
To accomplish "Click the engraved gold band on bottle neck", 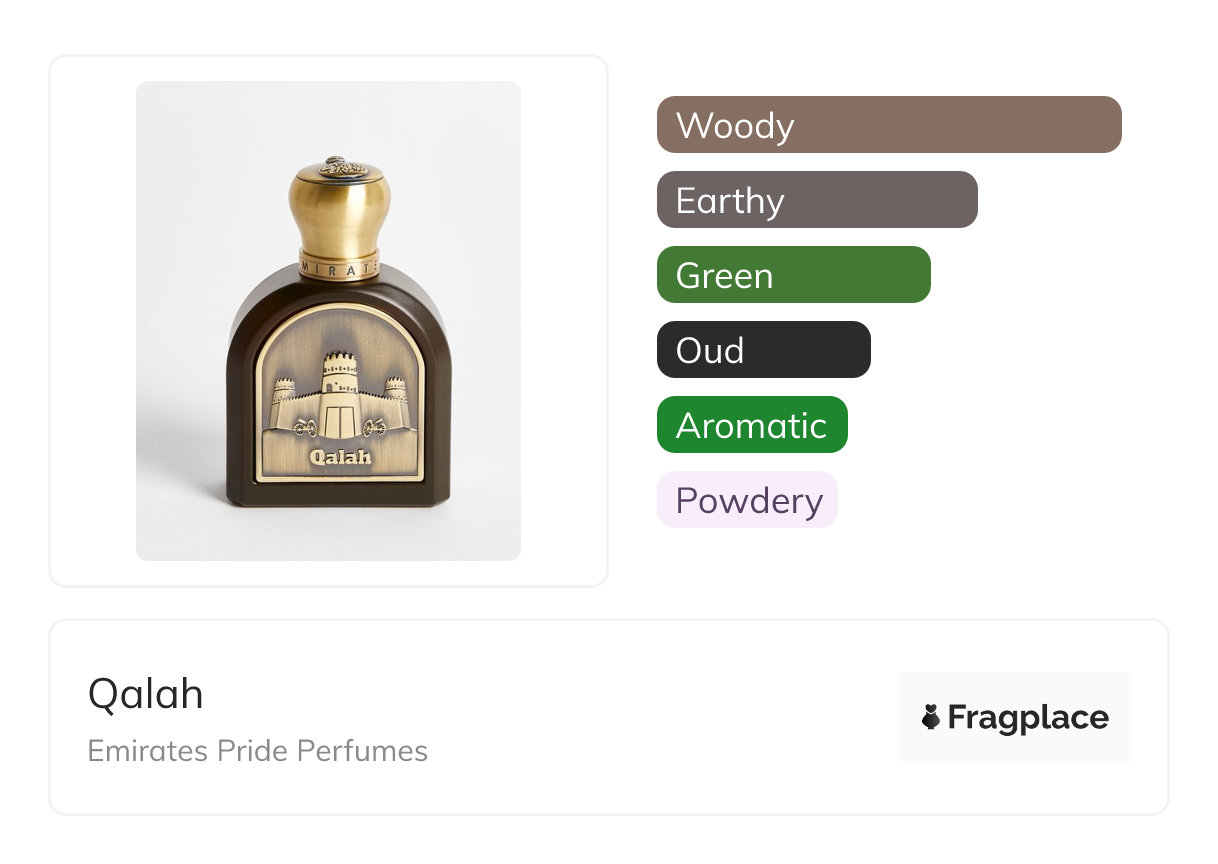I will point(340,268).
